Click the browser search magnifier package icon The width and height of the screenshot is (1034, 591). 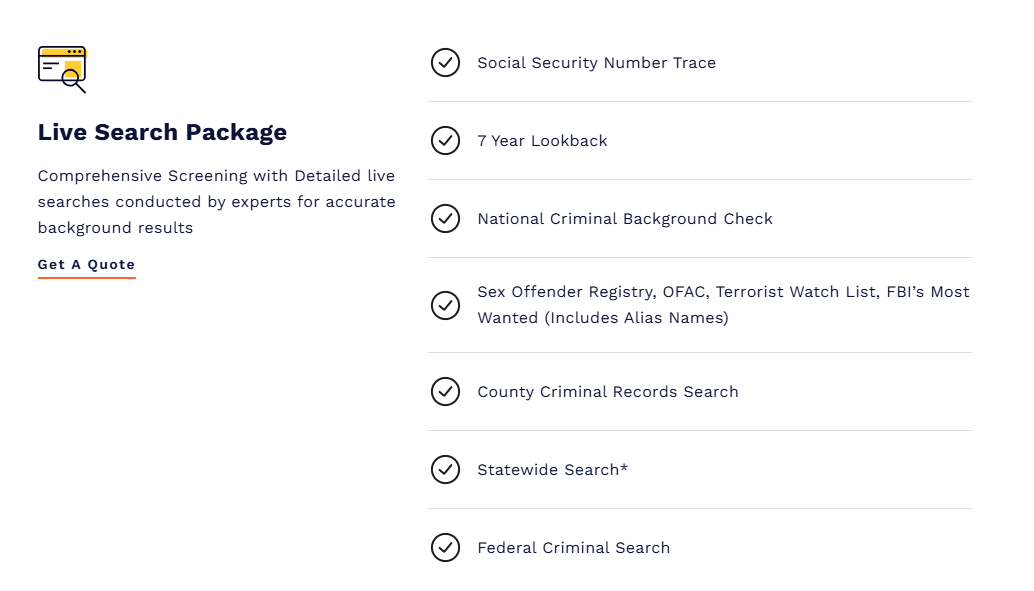tap(62, 69)
